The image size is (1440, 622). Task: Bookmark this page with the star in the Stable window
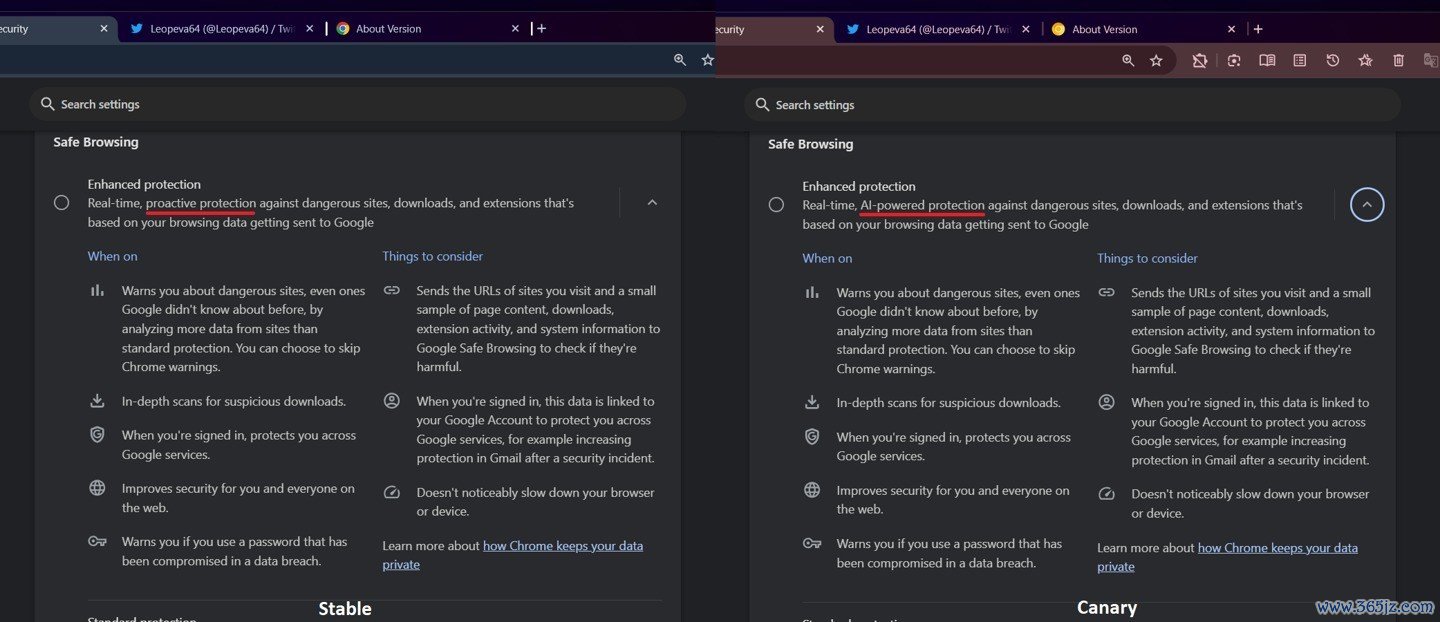[708, 60]
